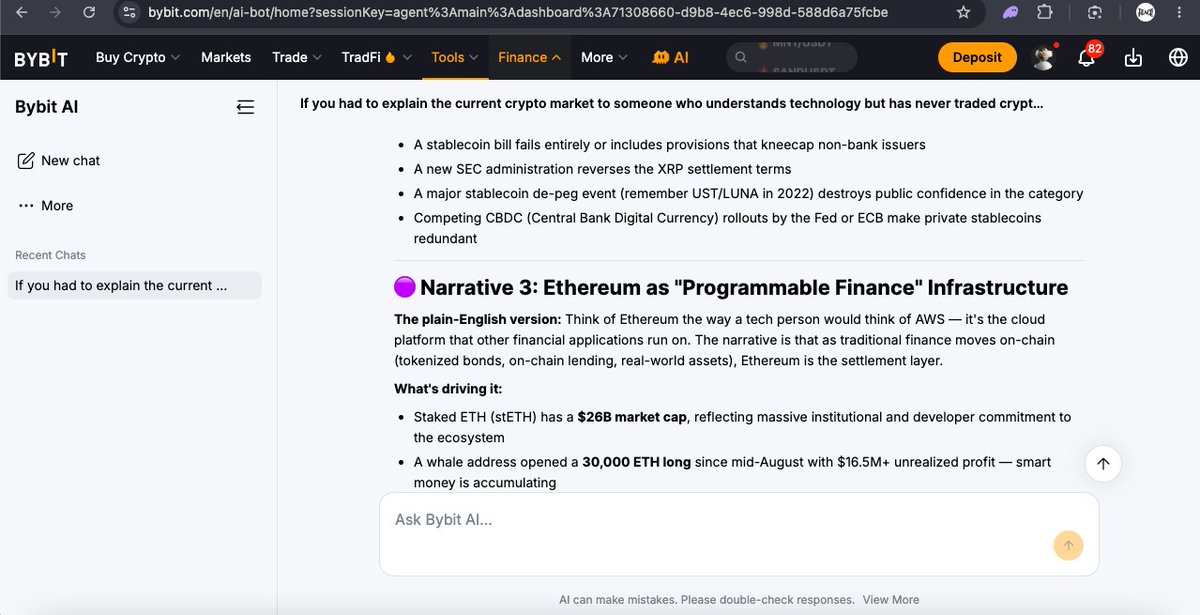Open the app download icon
Image resolution: width=1200 pixels, height=615 pixels.
pyautogui.click(x=1133, y=57)
